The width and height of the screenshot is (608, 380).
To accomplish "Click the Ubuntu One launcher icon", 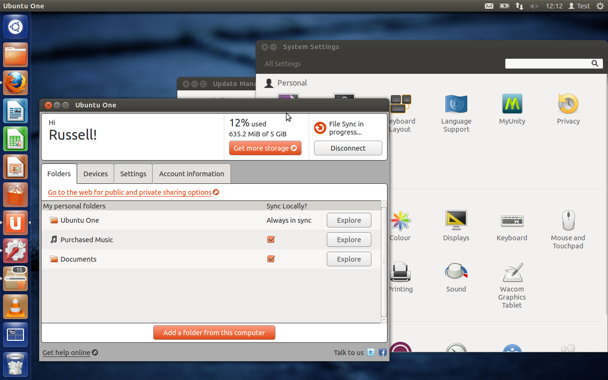I will 16,223.
